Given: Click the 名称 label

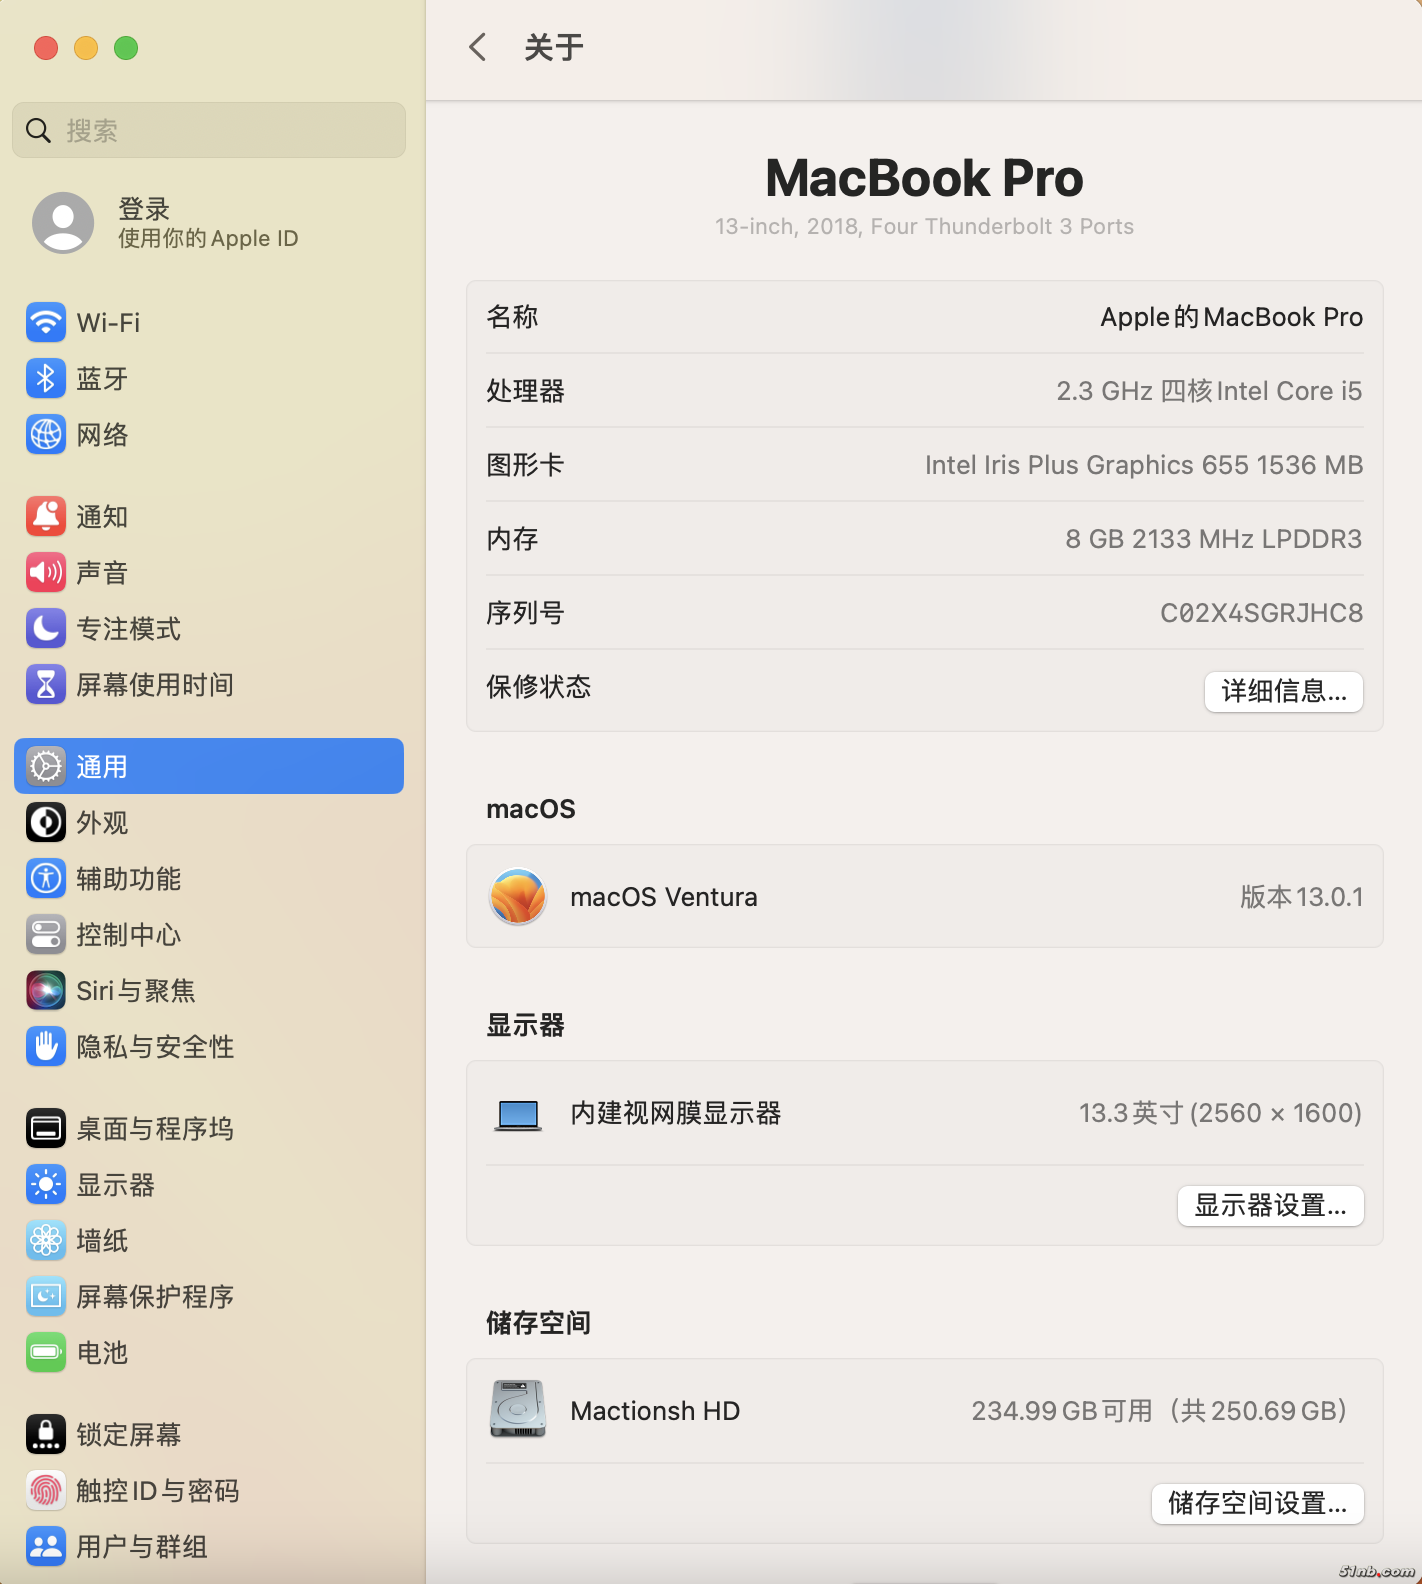Looking at the screenshot, I should [x=513, y=317].
